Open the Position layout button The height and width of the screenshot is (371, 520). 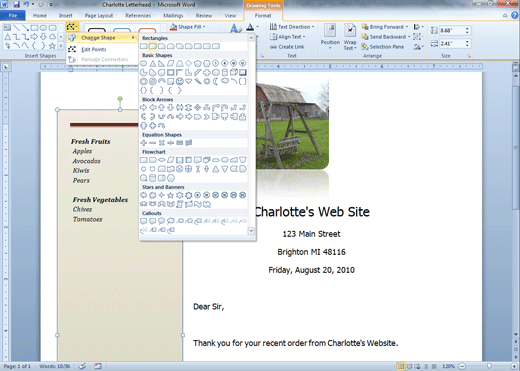330,37
